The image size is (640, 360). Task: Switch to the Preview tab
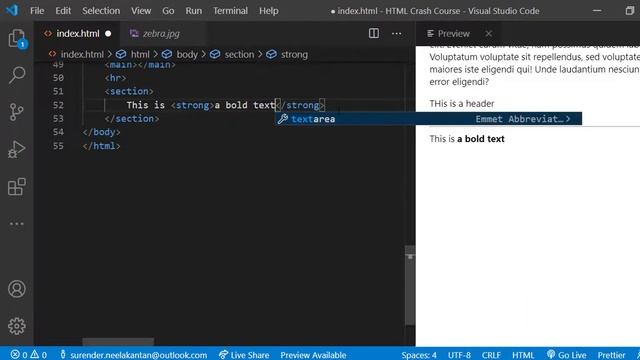click(x=453, y=33)
